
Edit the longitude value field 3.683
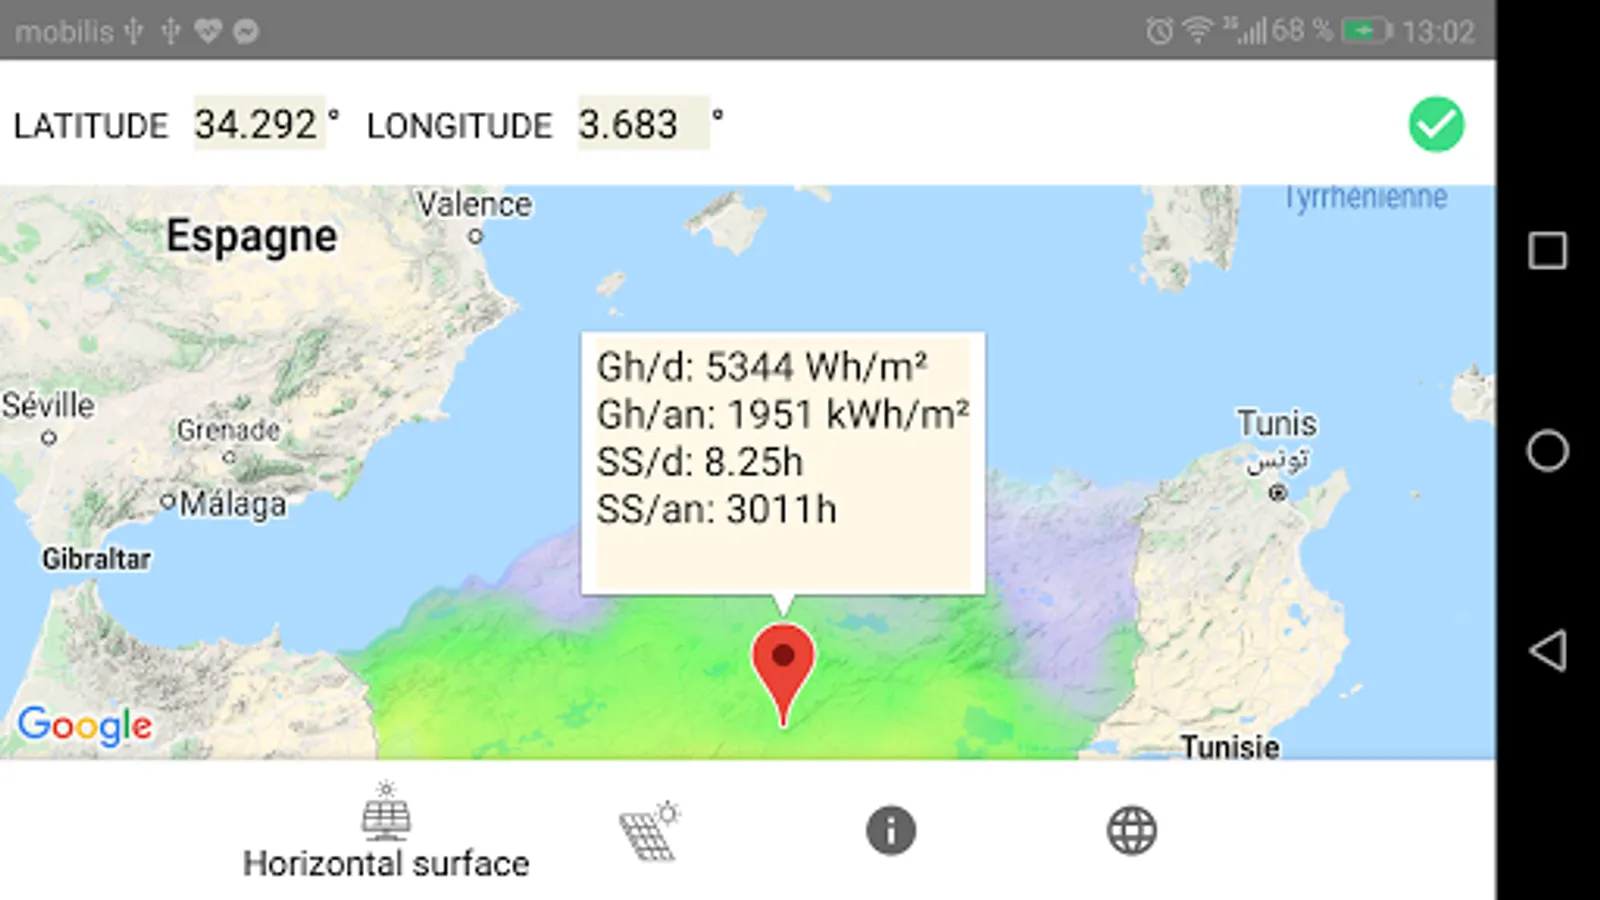click(643, 123)
